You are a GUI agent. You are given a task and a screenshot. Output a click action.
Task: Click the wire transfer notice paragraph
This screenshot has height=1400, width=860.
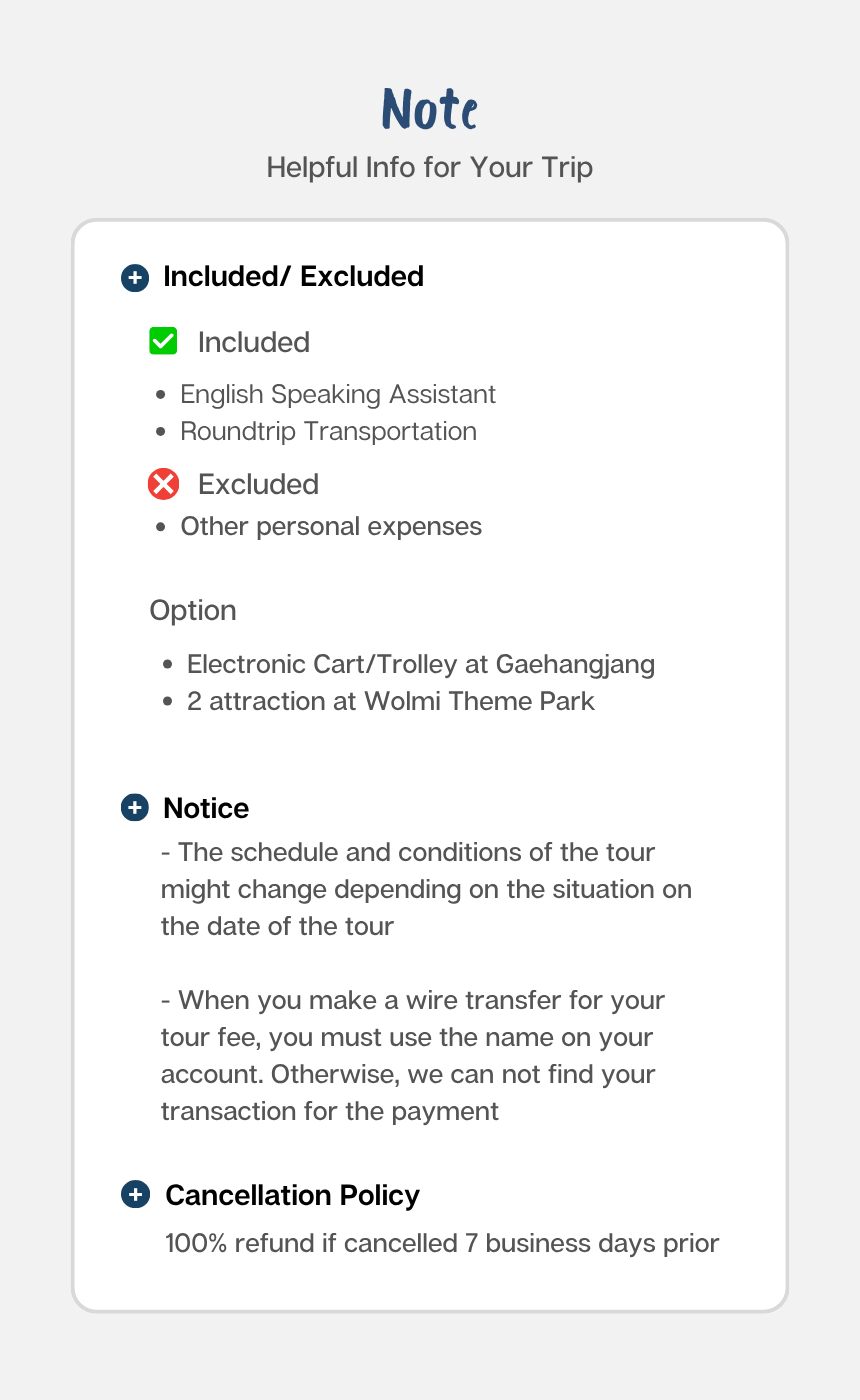click(413, 1055)
